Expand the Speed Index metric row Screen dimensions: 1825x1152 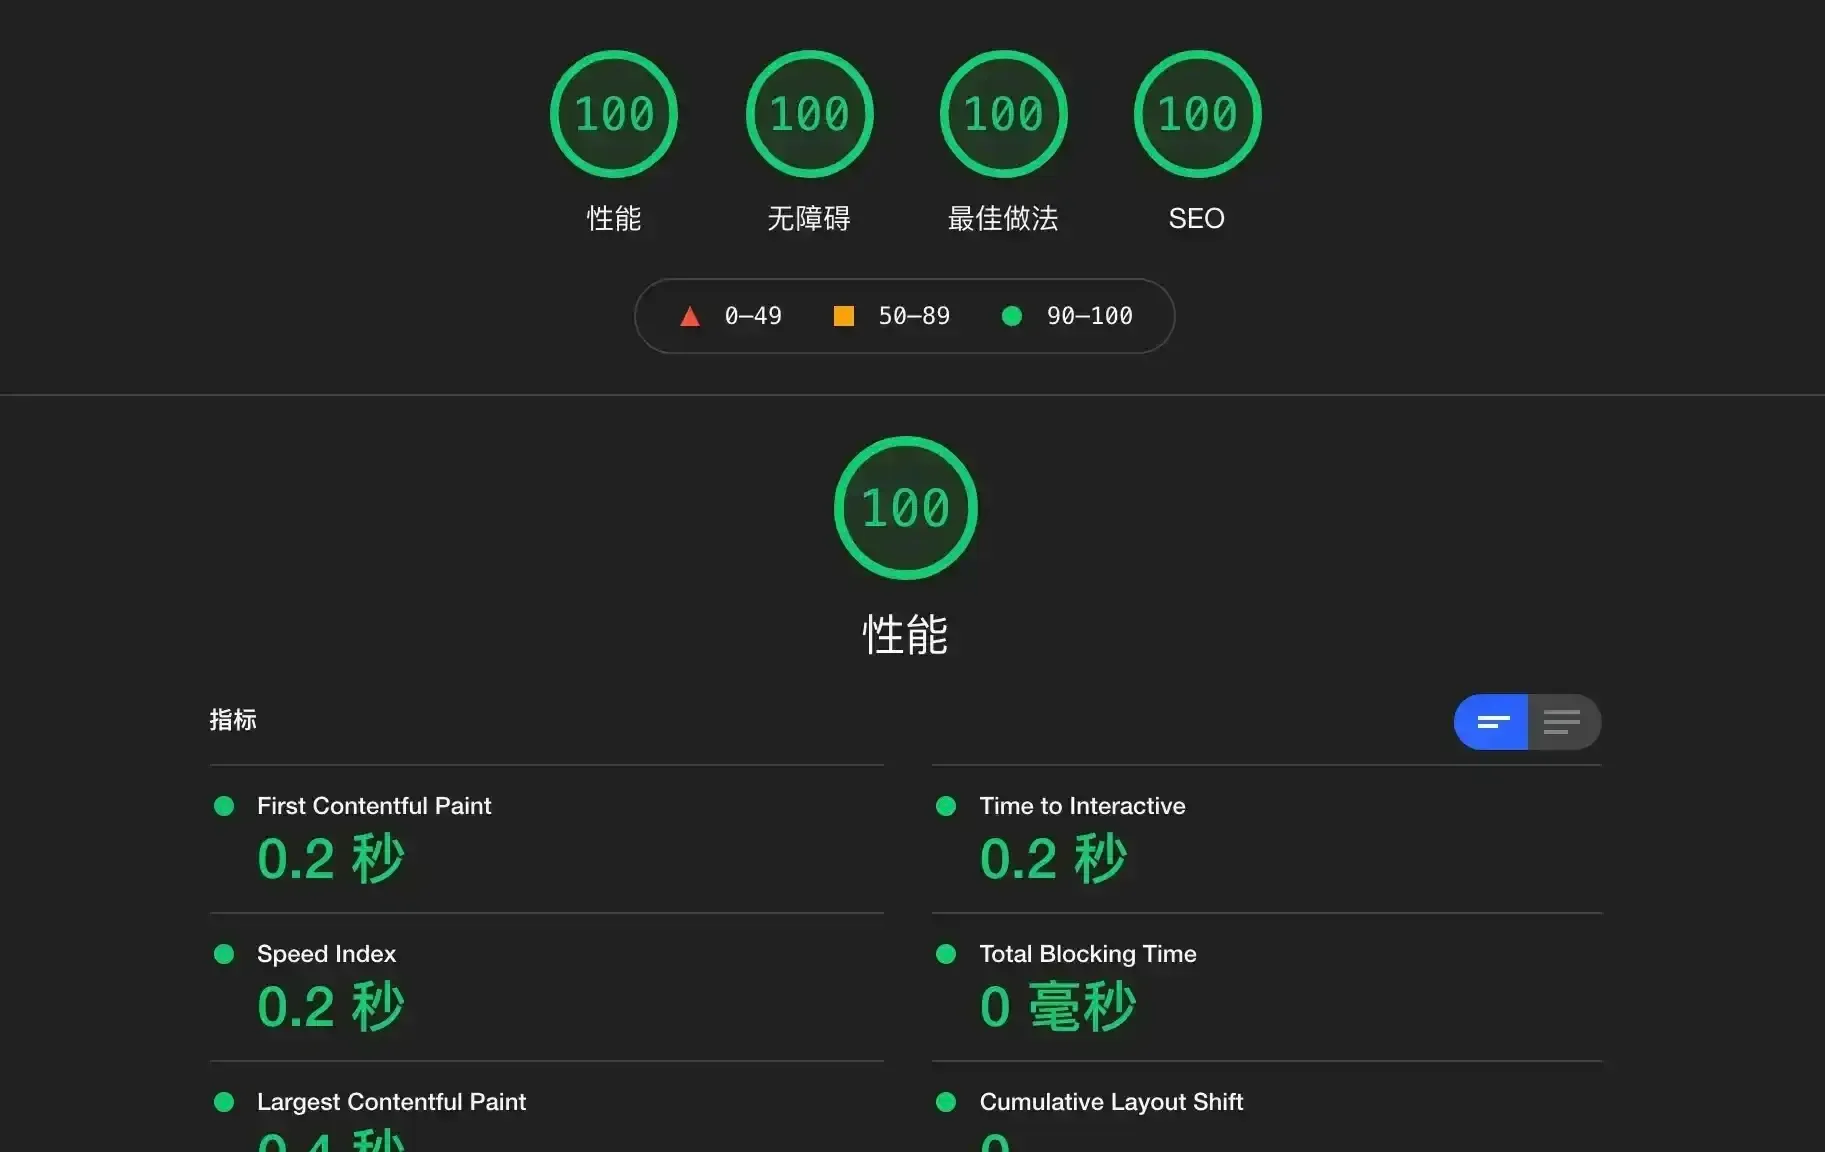pyautogui.click(x=326, y=954)
